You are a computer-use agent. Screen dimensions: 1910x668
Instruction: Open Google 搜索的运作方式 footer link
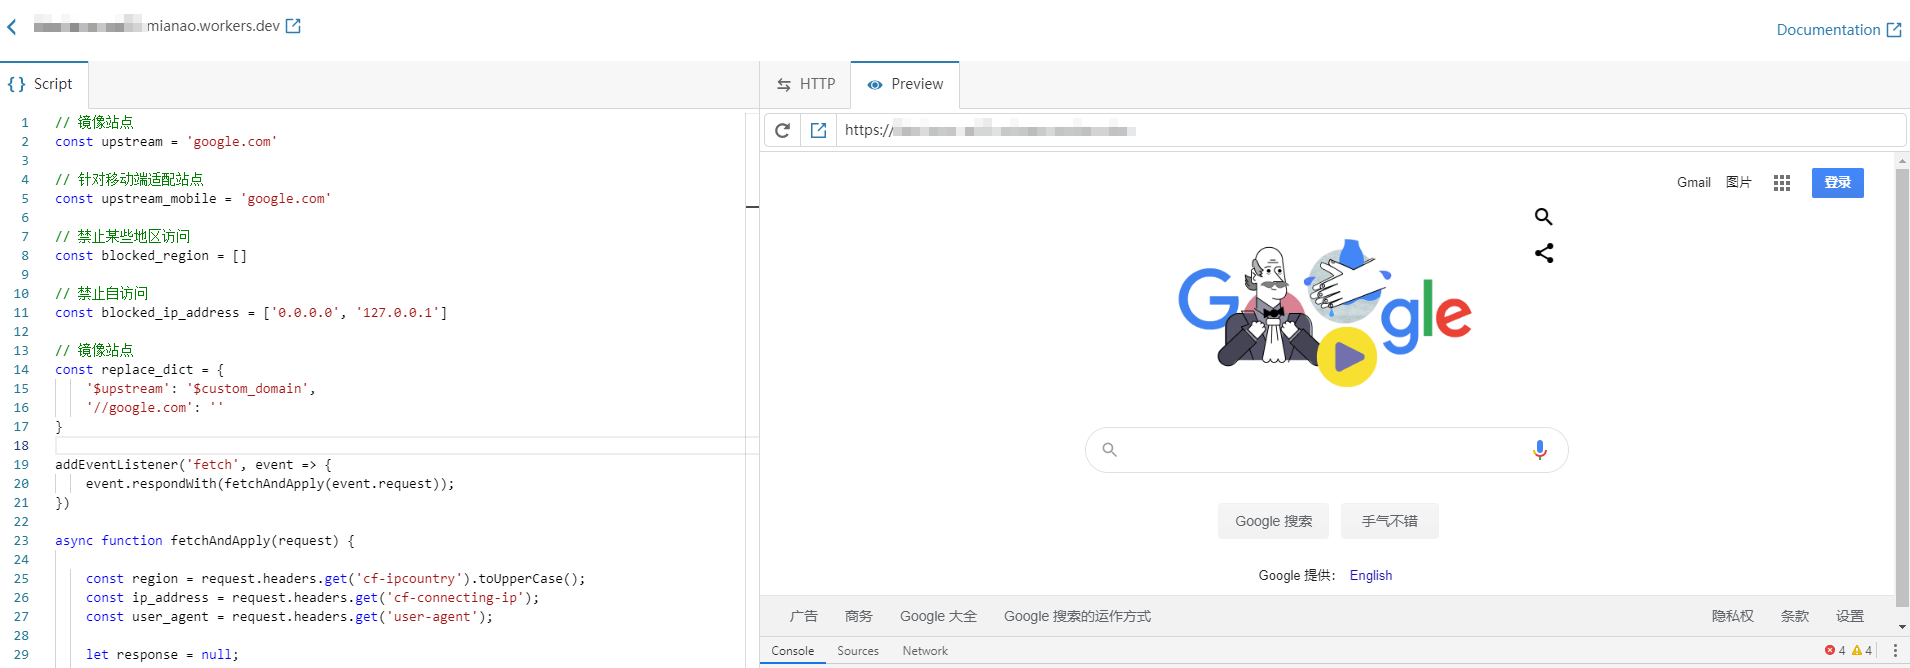(1077, 616)
